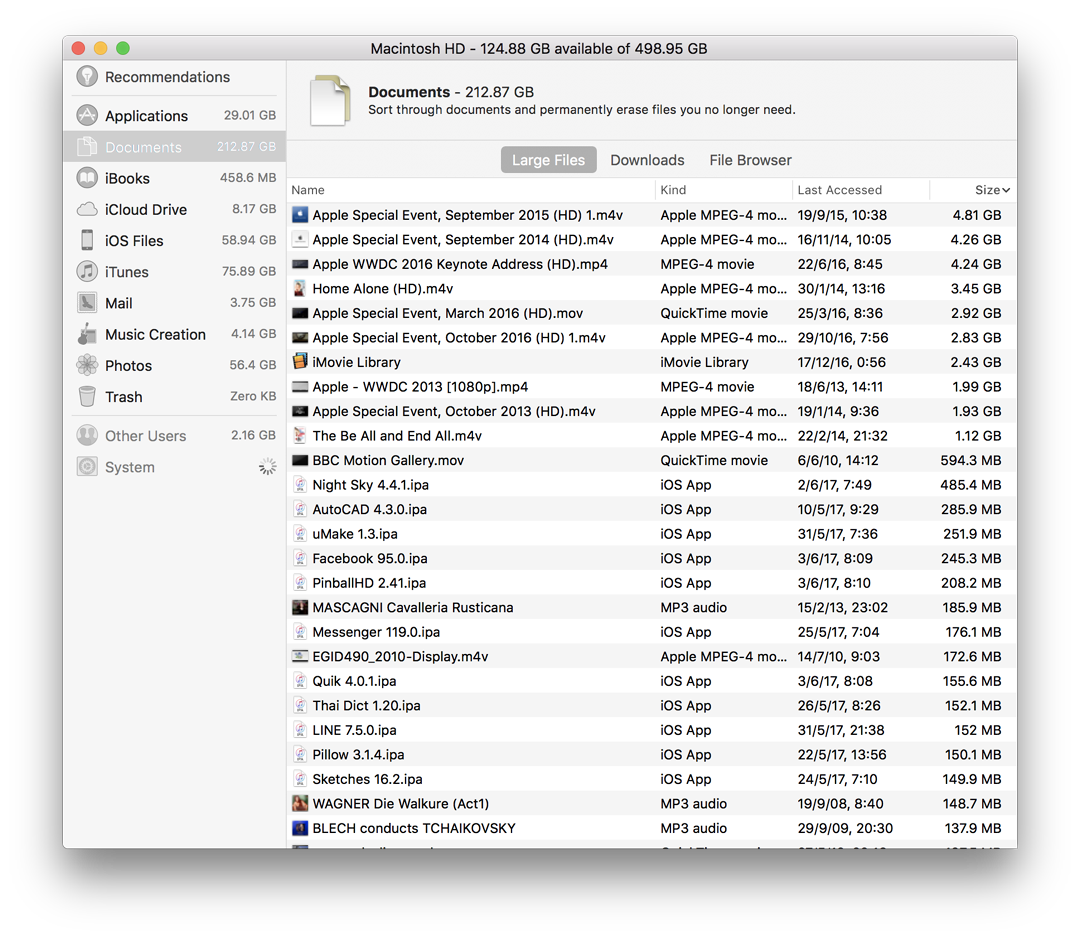
Task: Click the BBC Motion Gallery.mov file icon
Action: [x=300, y=460]
